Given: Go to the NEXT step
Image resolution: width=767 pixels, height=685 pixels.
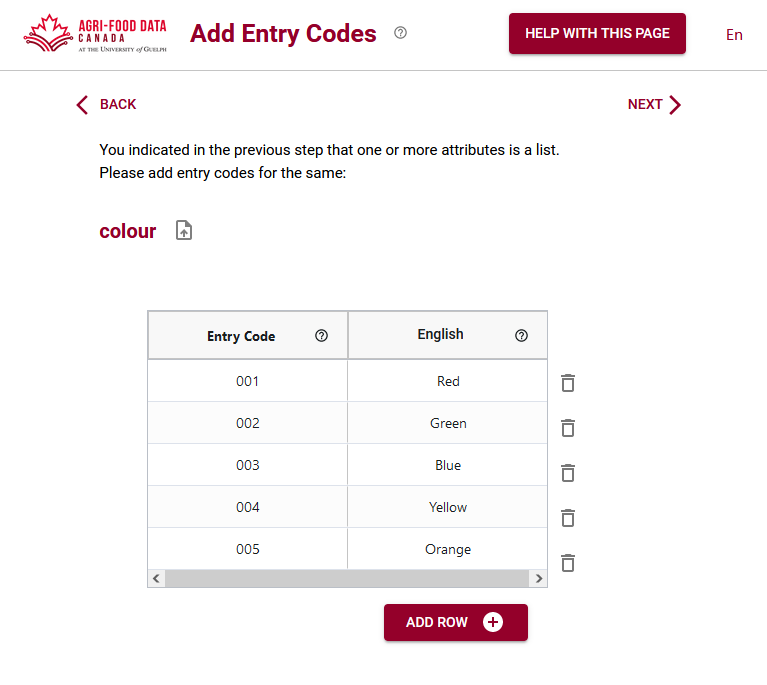Looking at the screenshot, I should tap(654, 104).
